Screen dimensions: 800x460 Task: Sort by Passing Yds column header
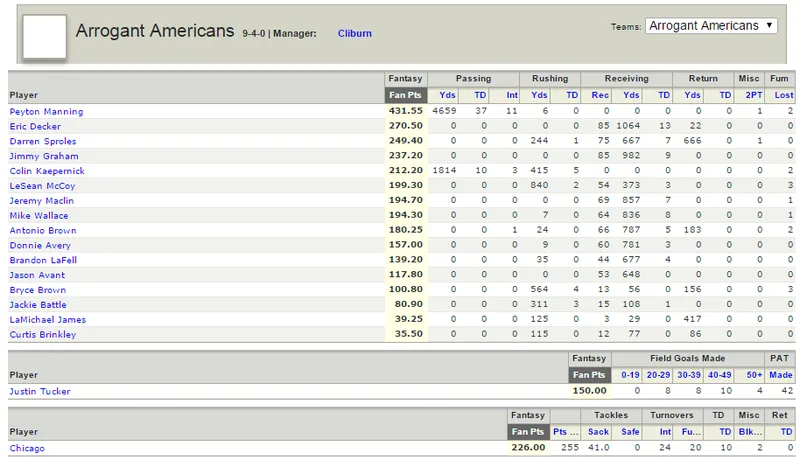coord(447,95)
